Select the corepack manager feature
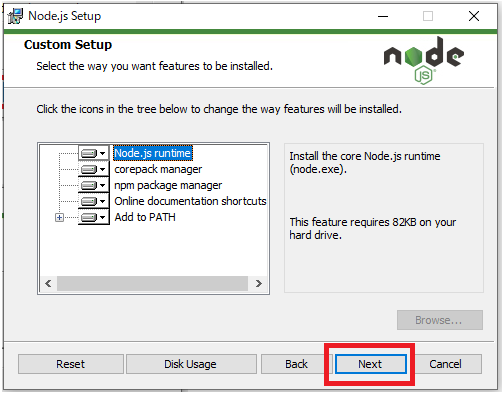Image resolution: width=502 pixels, height=393 pixels. (158, 169)
